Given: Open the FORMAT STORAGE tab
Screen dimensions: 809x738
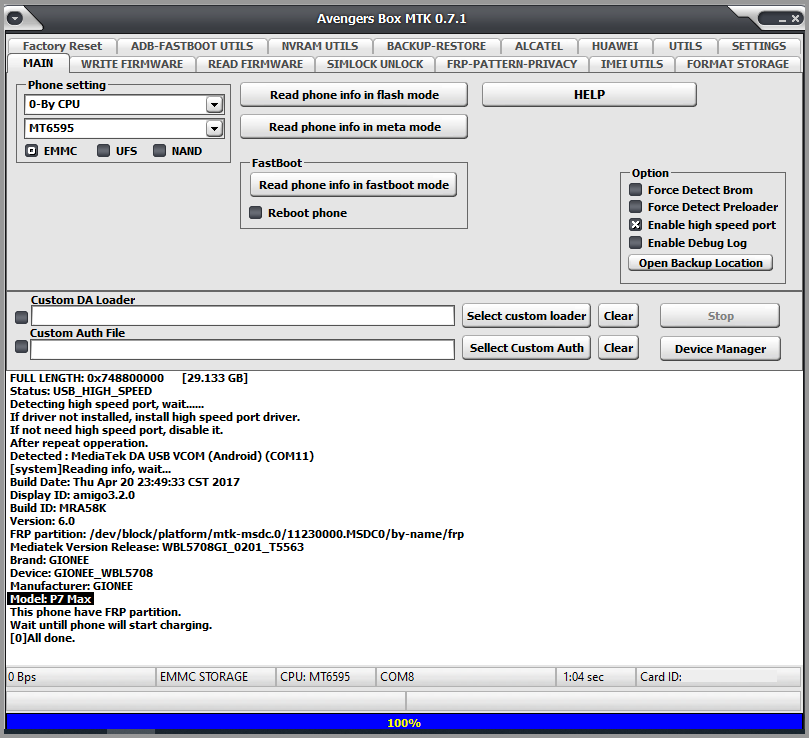Looking at the screenshot, I should point(738,64).
